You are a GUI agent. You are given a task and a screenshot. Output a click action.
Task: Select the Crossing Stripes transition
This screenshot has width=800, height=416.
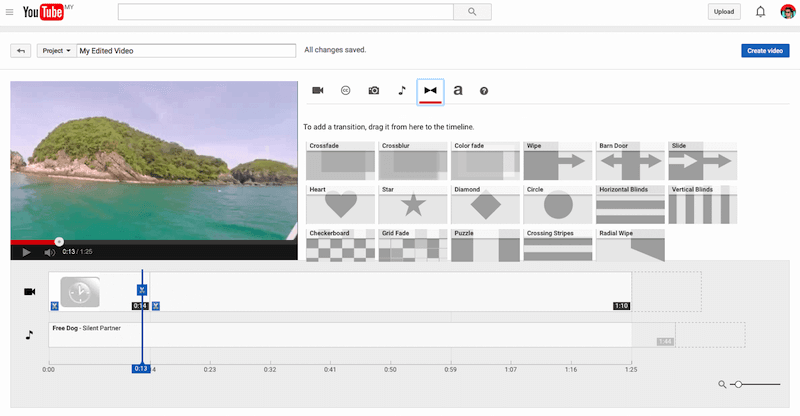[x=558, y=246]
